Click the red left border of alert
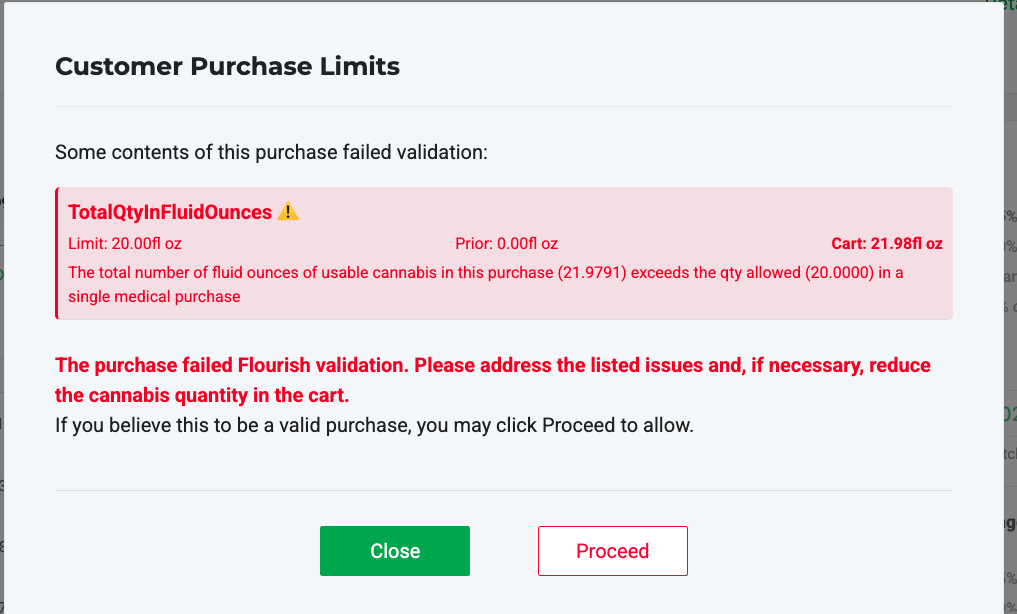Image resolution: width=1017 pixels, height=614 pixels. [x=58, y=253]
